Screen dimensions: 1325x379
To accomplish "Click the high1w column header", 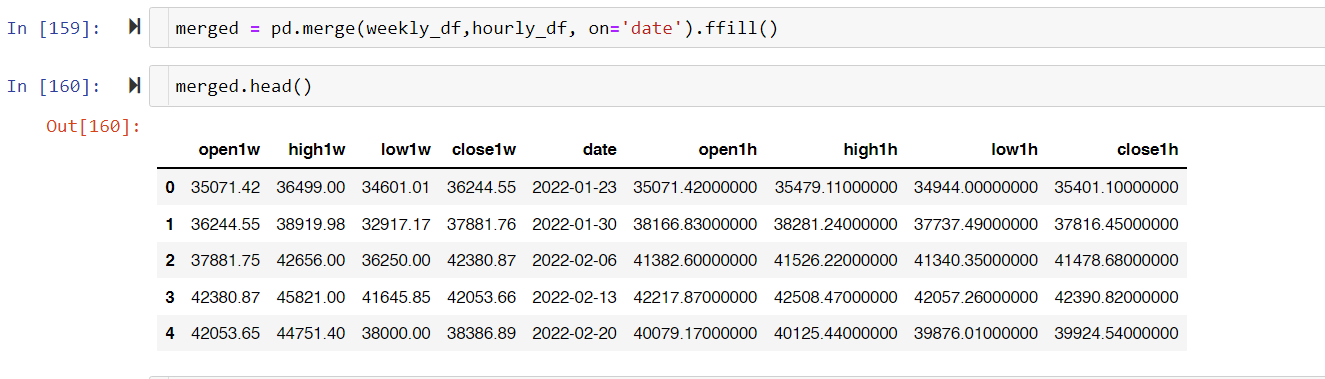I will 316,150.
